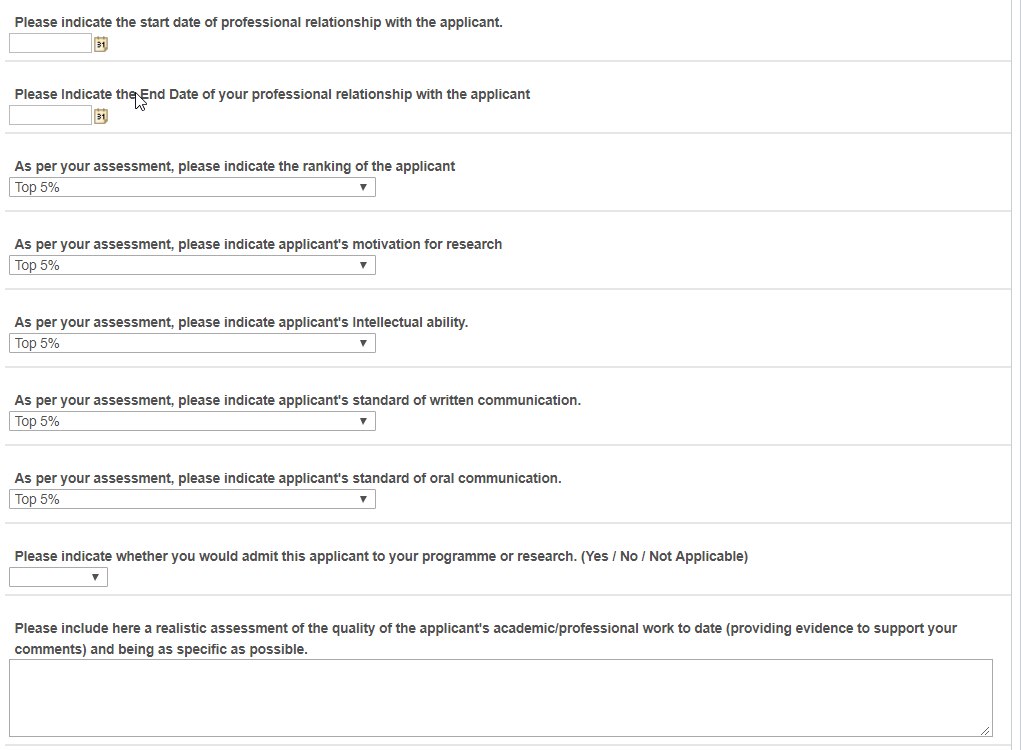
Task: Expand the written communication standard dropdown
Action: pyautogui.click(x=192, y=422)
